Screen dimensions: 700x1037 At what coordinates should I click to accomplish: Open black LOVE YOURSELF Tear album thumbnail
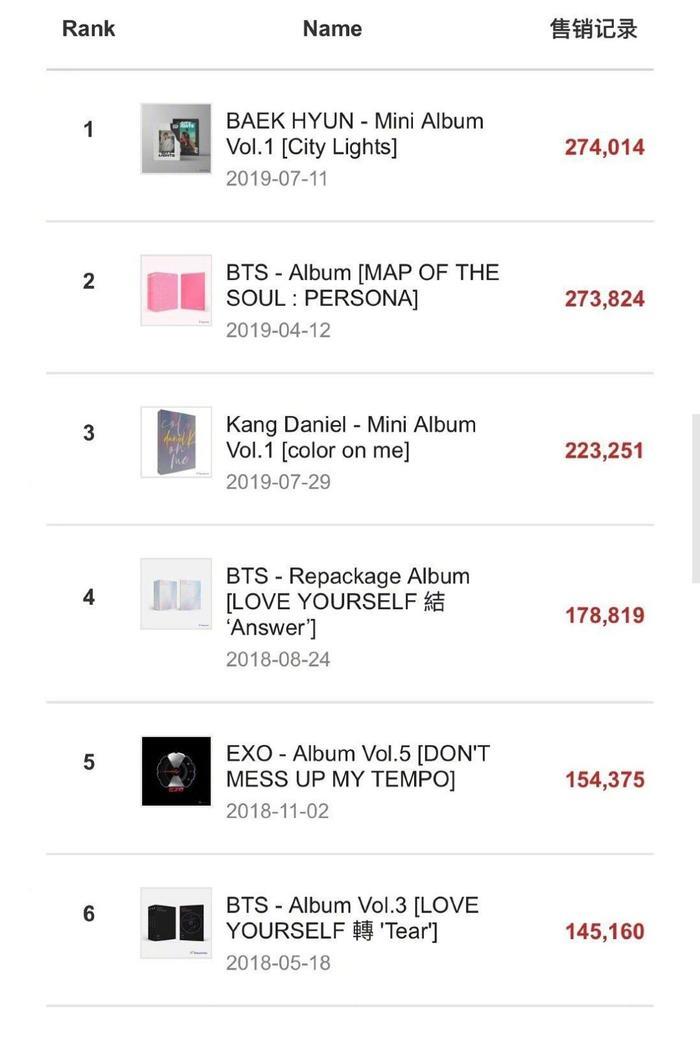tap(176, 922)
